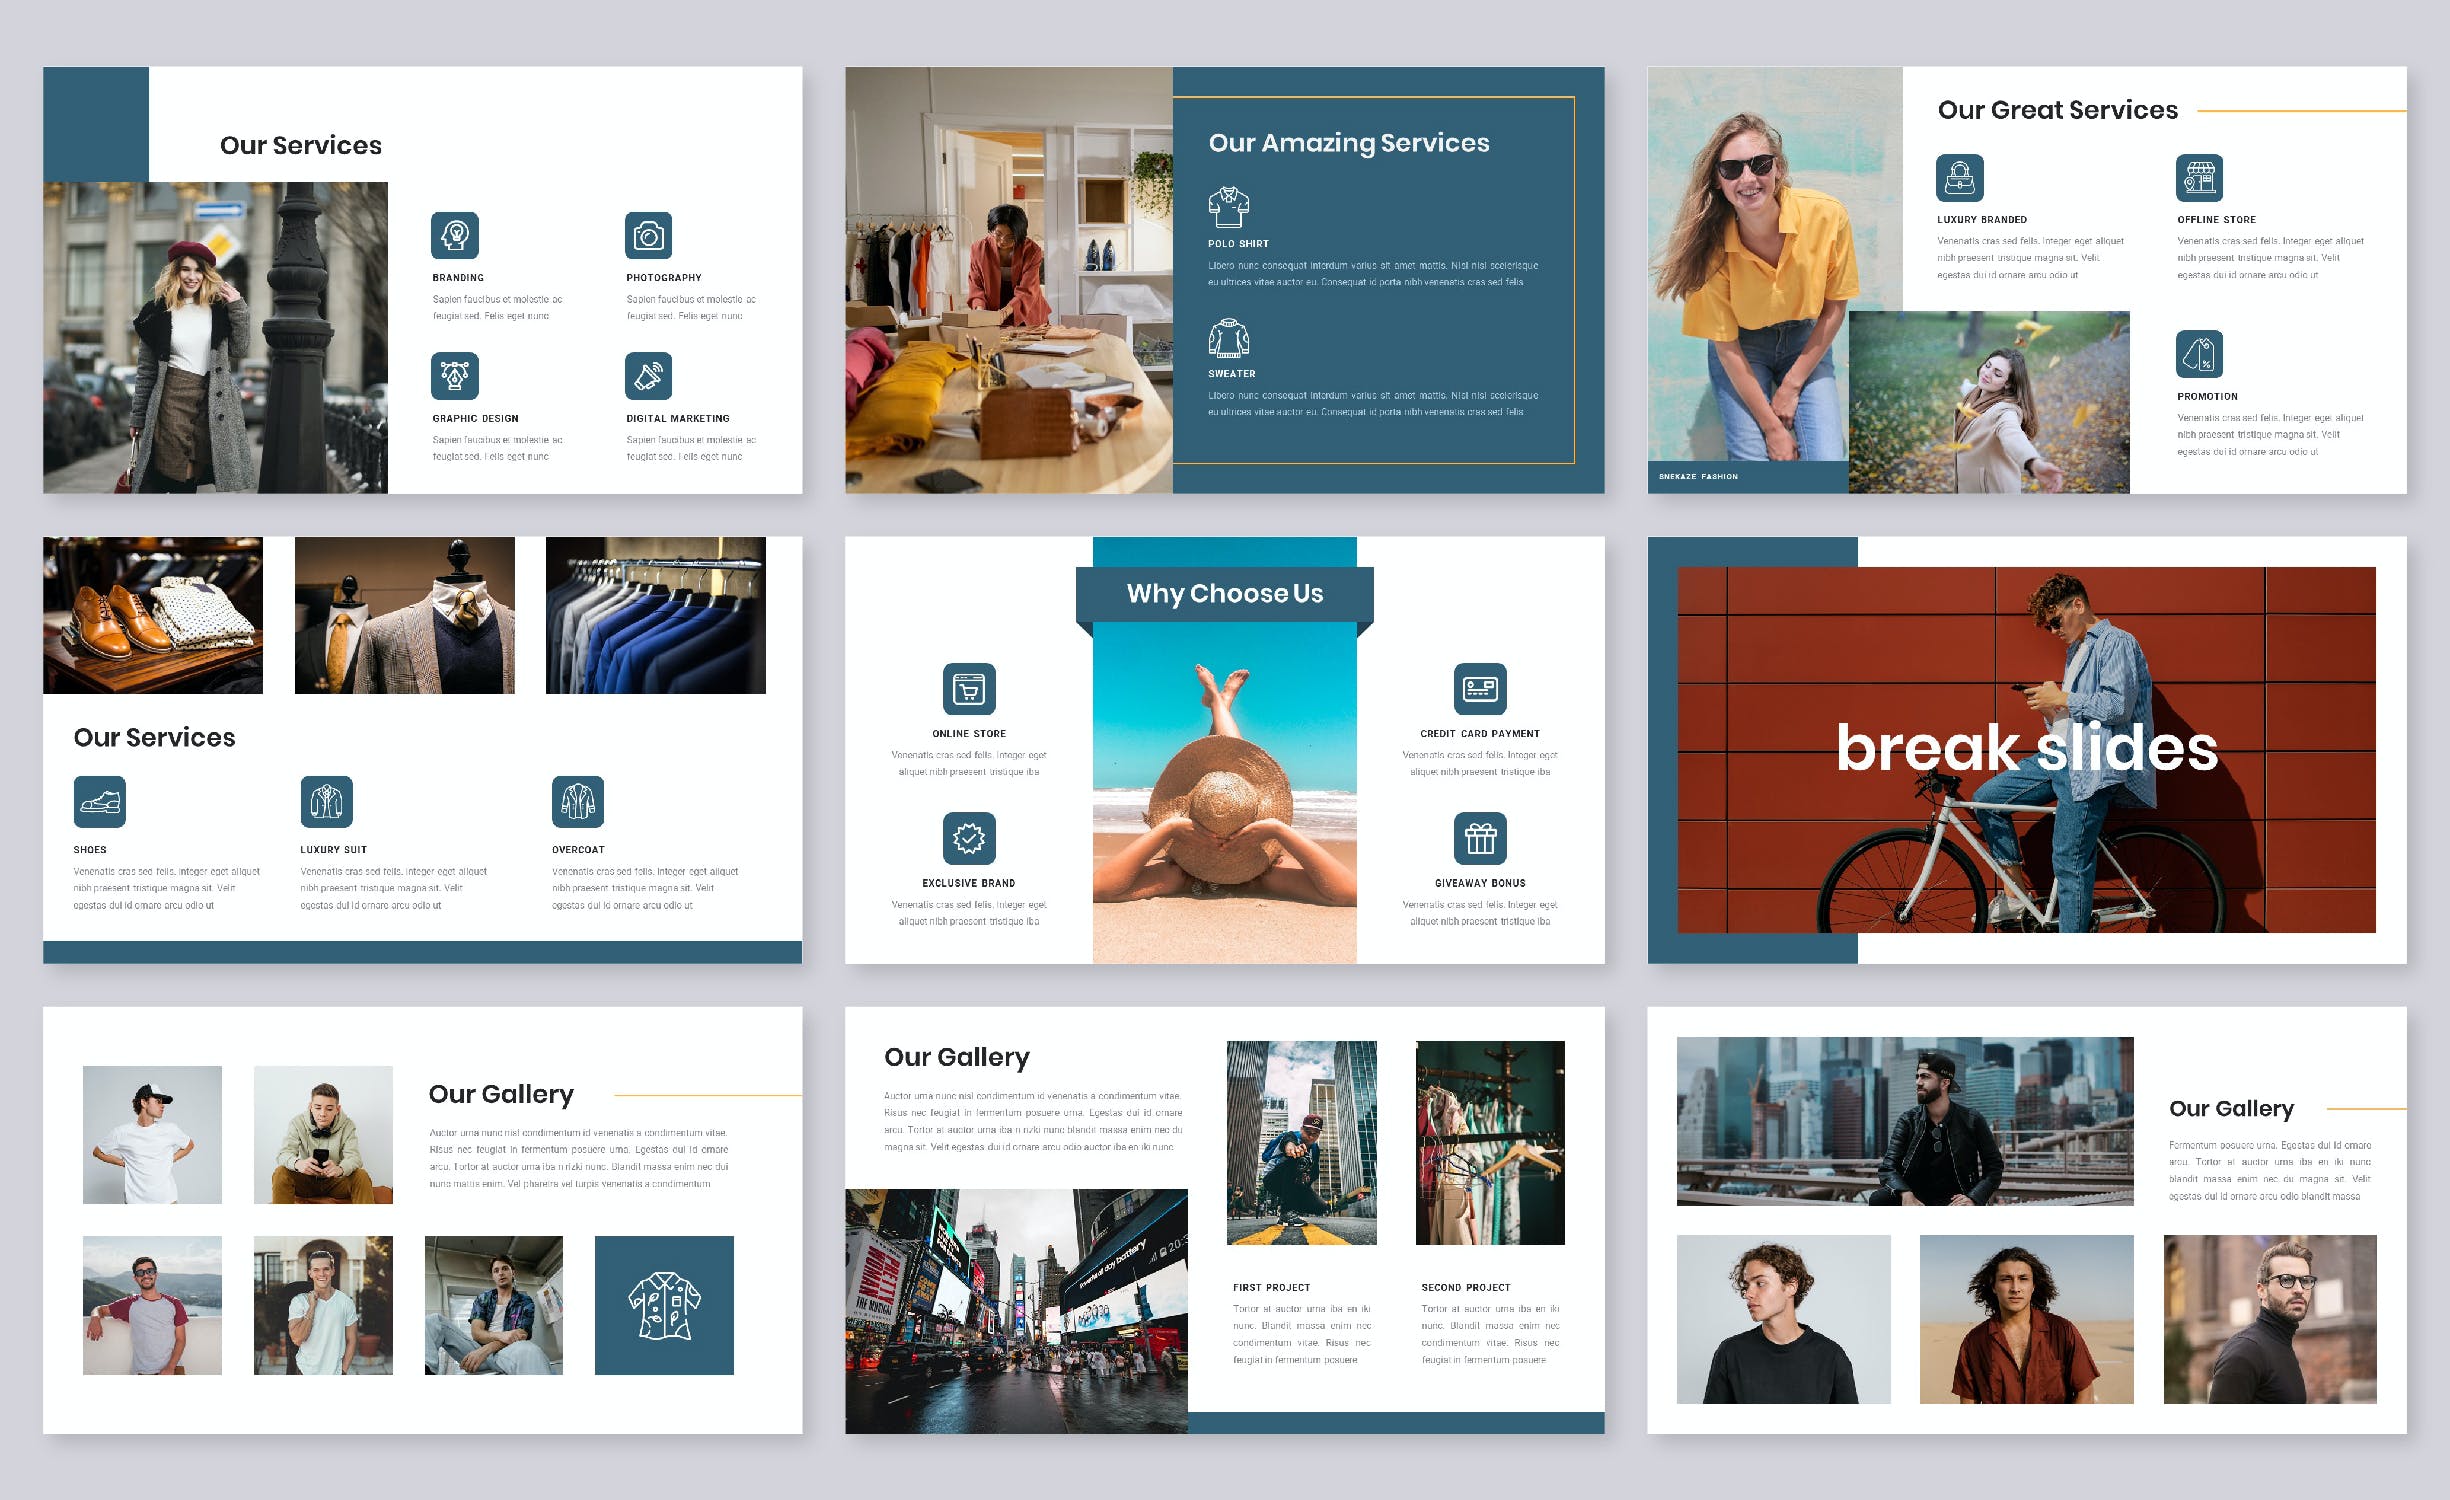
Task: Select the Graphic Design pen tool icon
Action: [x=455, y=378]
